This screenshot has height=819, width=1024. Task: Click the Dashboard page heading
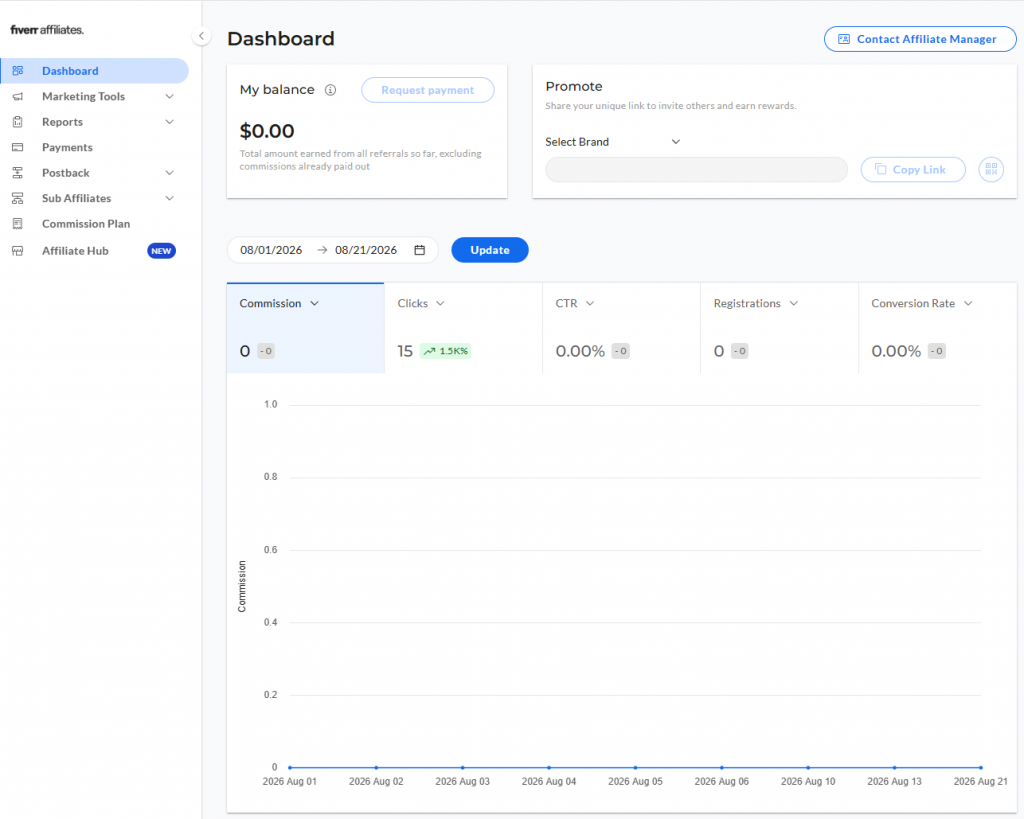[281, 39]
